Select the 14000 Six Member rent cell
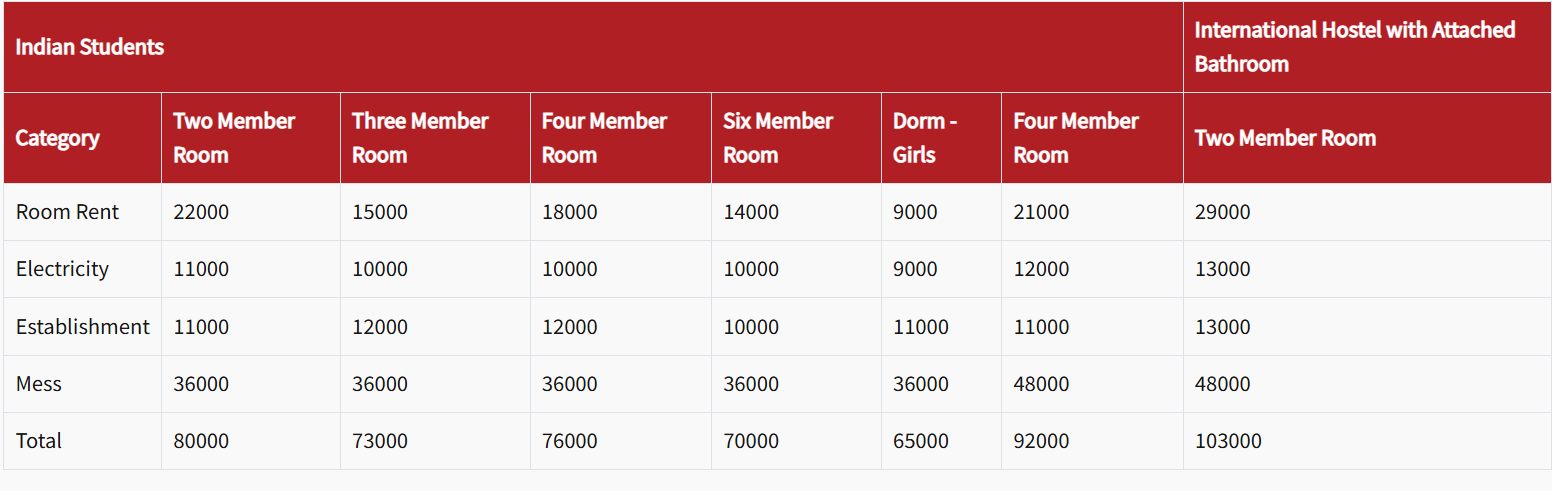The image size is (1552, 491). pyautogui.click(x=751, y=212)
